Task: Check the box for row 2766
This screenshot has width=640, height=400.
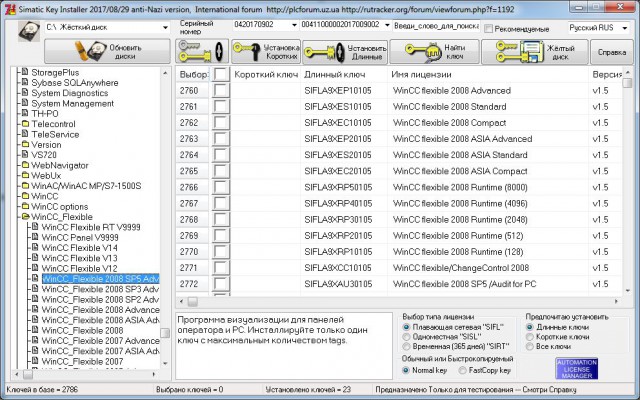Action: click(220, 187)
